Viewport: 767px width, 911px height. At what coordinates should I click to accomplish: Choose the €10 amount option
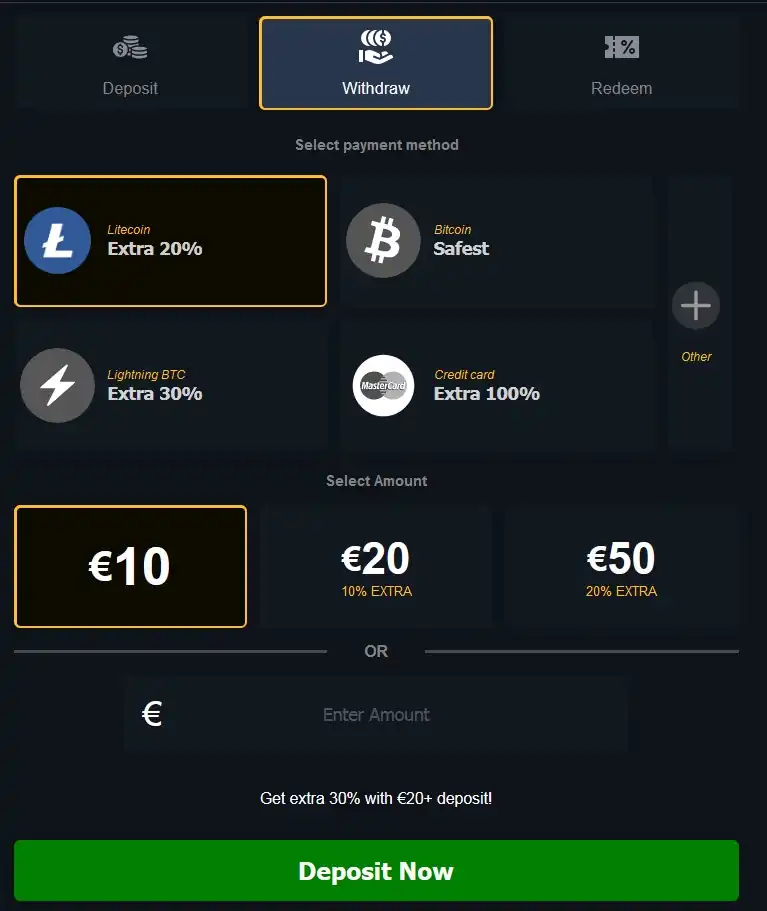pos(130,566)
